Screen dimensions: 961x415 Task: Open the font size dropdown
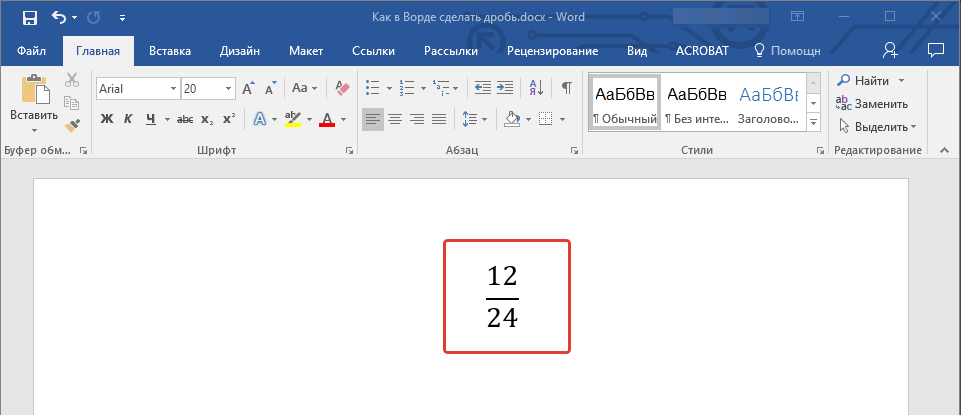click(x=229, y=89)
